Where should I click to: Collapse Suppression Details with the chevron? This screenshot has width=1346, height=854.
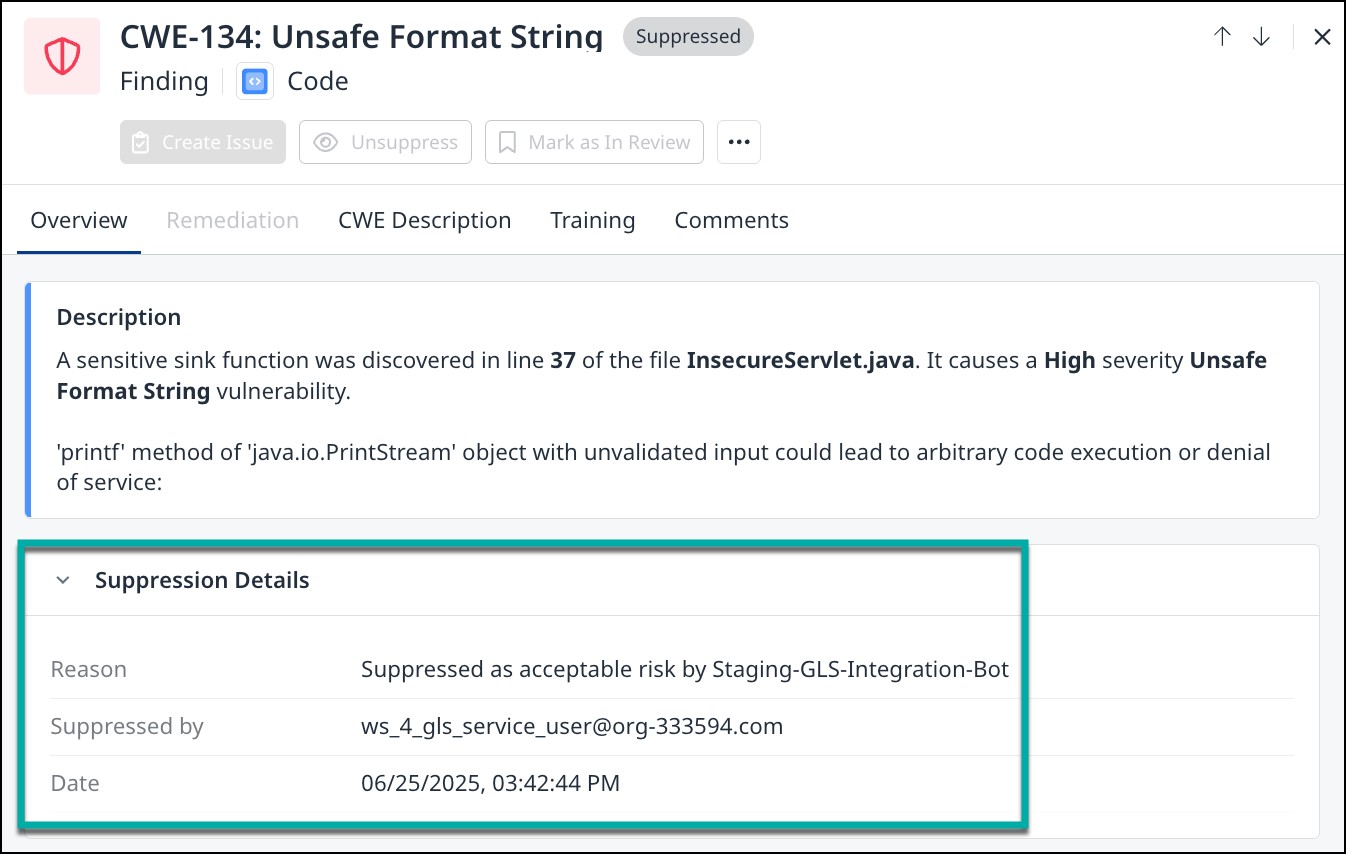coord(63,580)
